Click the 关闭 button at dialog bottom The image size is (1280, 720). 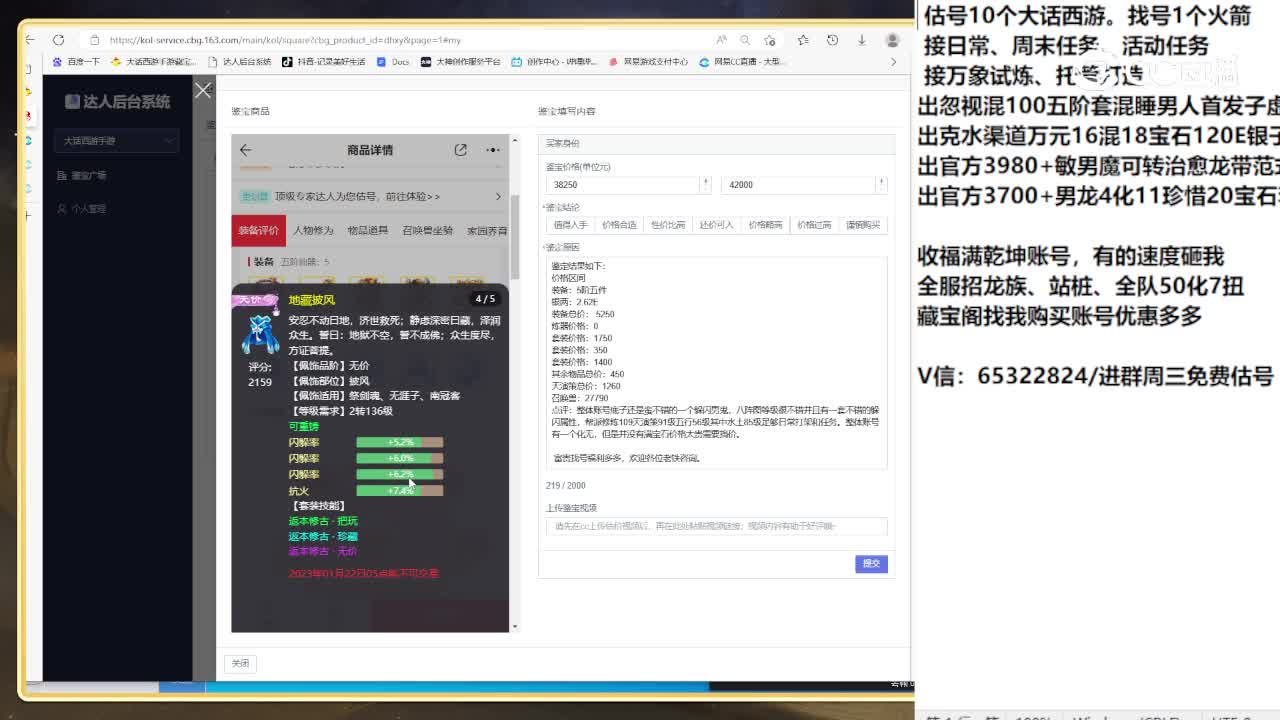tap(240, 663)
